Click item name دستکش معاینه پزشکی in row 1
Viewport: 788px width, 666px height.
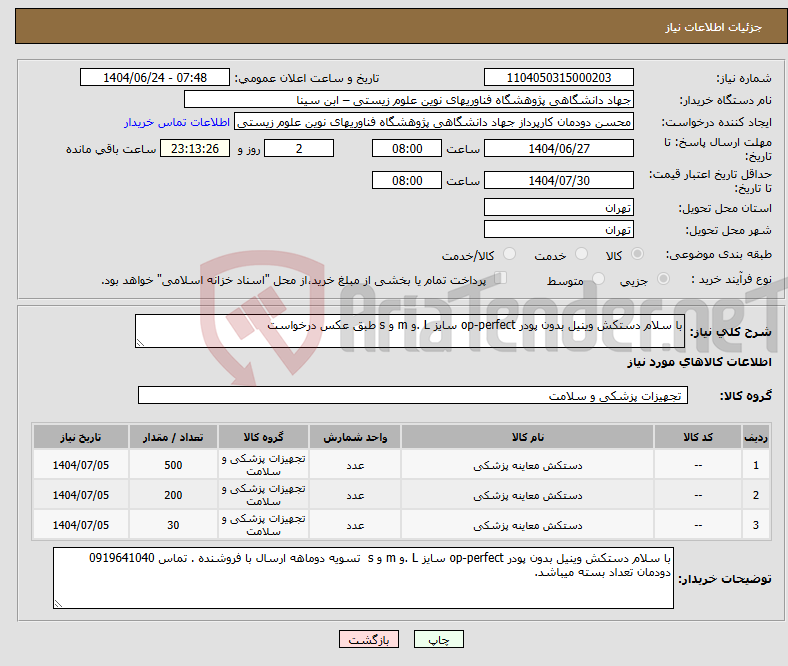coord(528,465)
